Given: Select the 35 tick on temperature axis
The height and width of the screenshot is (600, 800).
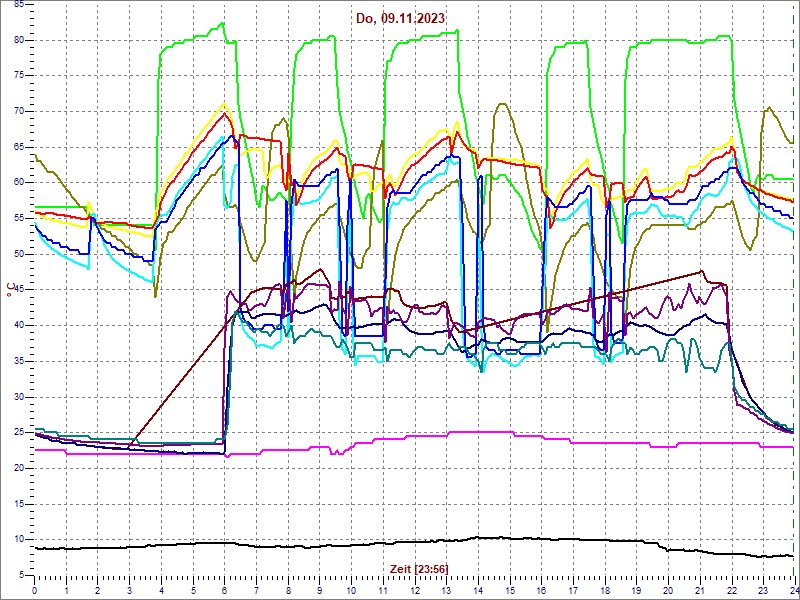Looking at the screenshot, I should tap(18, 361).
